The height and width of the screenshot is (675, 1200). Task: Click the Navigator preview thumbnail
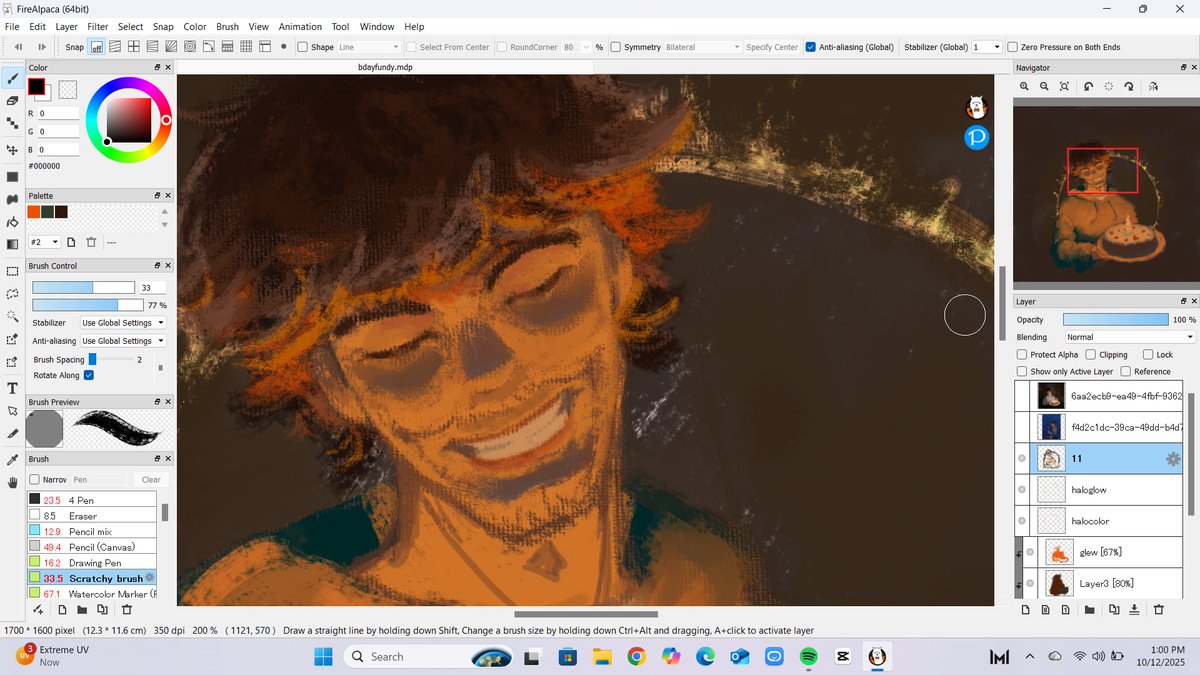1104,195
